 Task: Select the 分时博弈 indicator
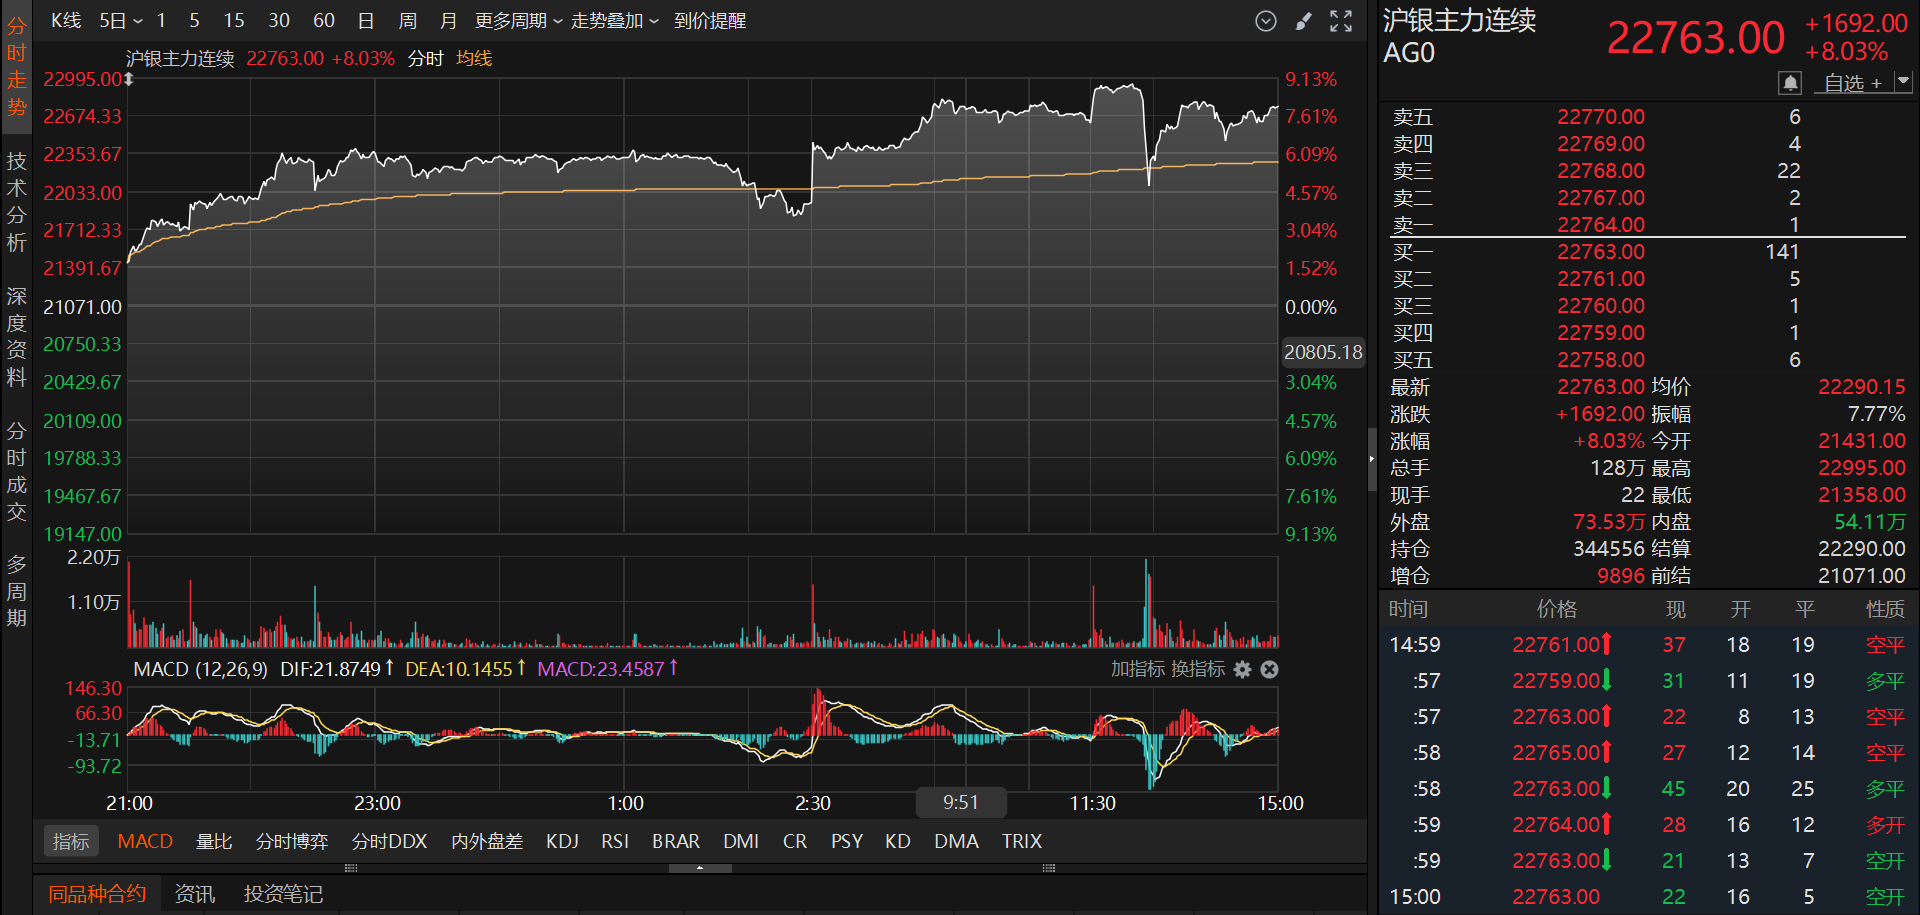(292, 841)
